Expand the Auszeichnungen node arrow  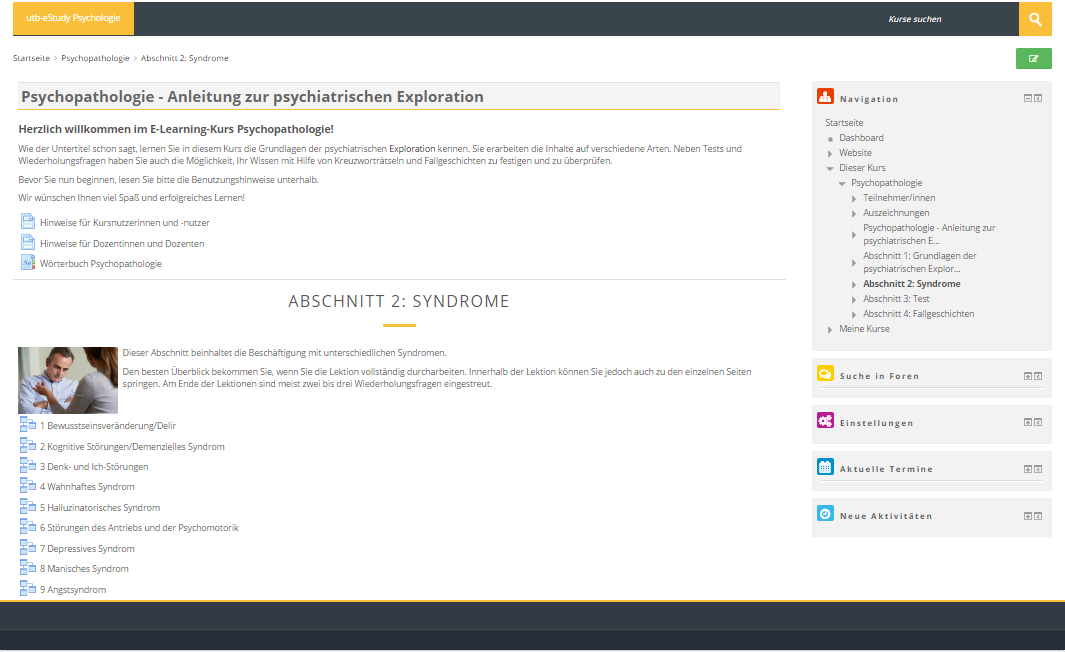coord(854,213)
